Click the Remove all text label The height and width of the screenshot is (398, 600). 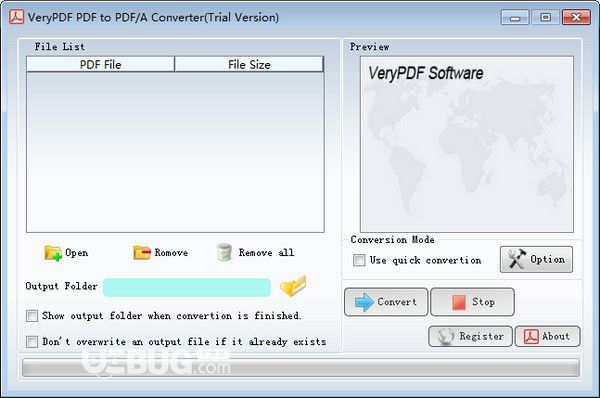point(266,253)
